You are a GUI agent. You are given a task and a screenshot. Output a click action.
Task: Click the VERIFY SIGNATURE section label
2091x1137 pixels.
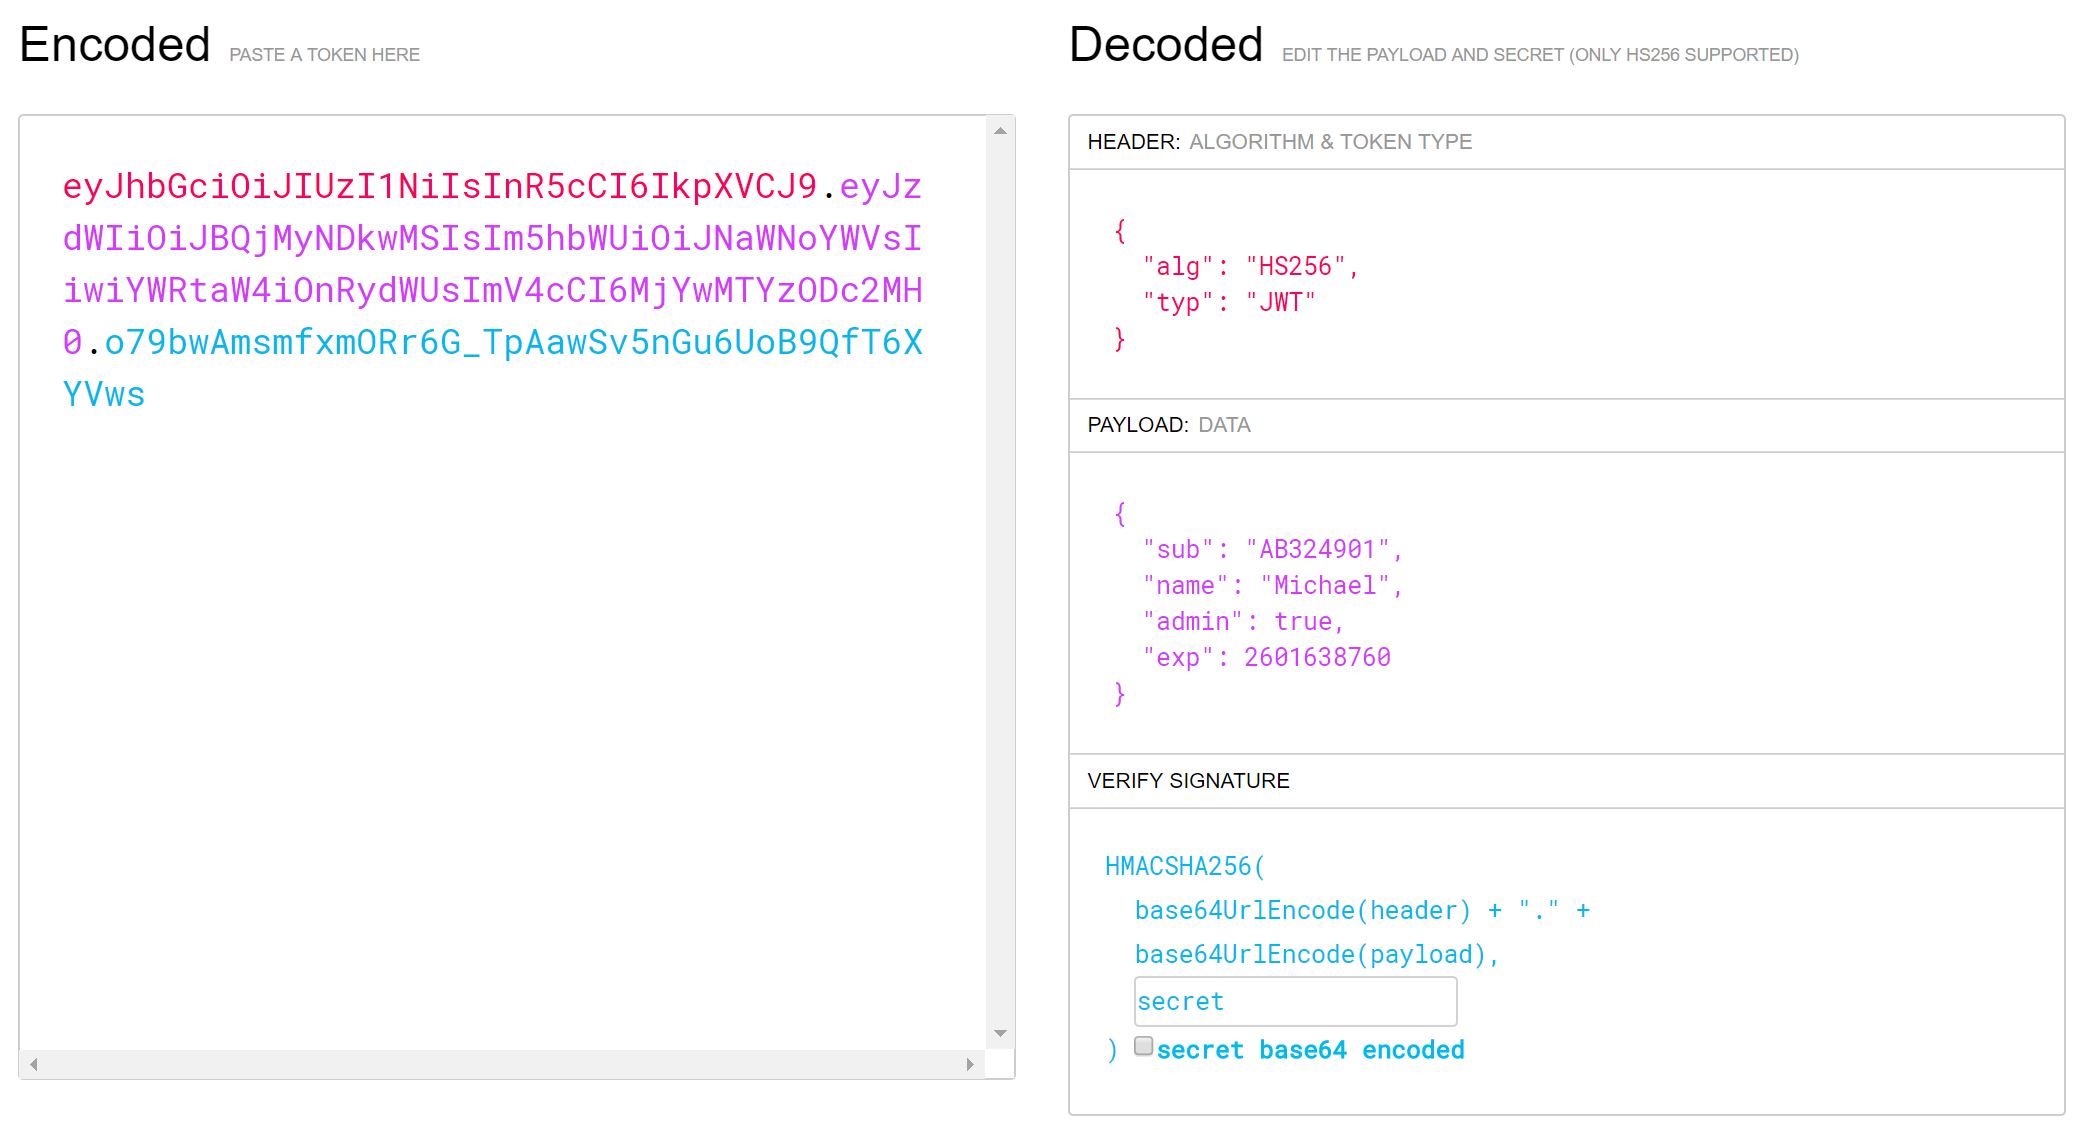pos(1188,781)
